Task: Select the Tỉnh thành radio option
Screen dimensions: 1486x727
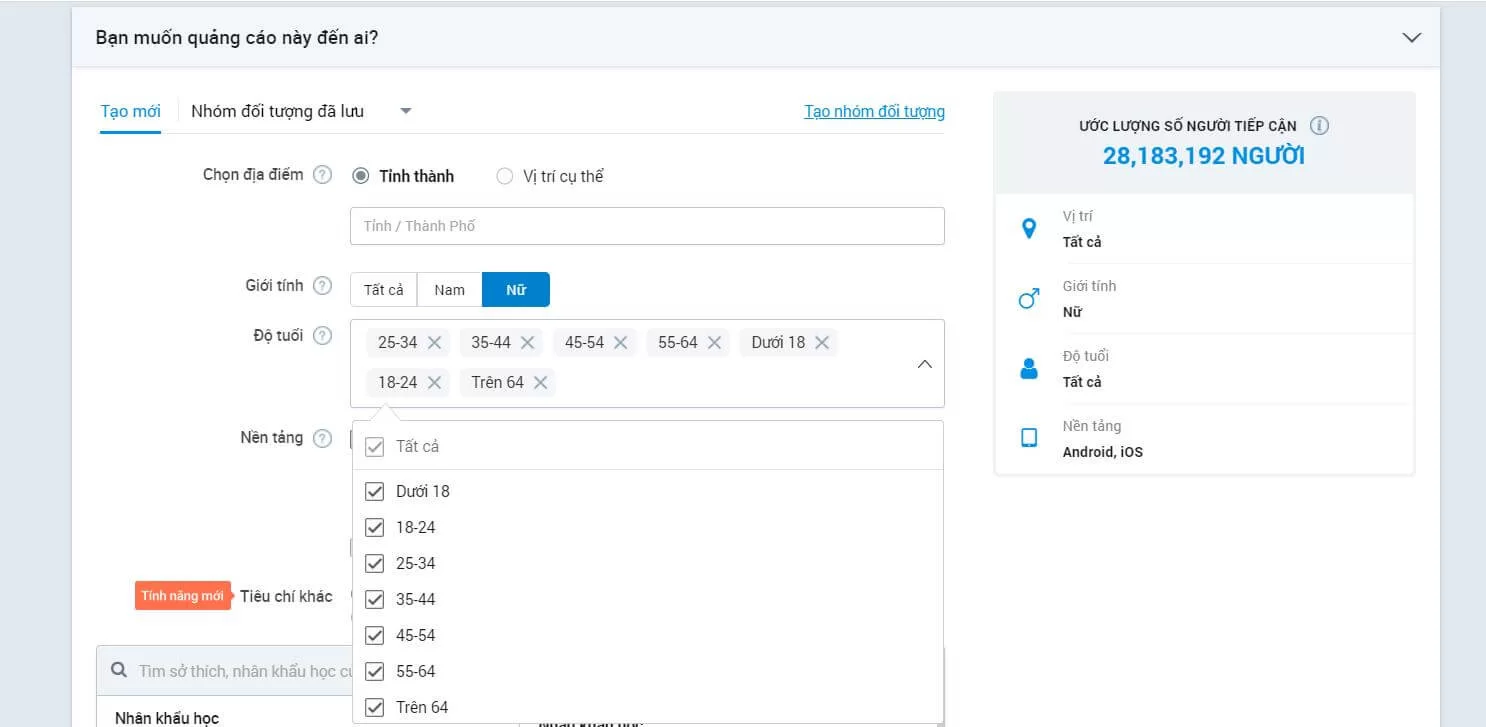Action: pyautogui.click(x=361, y=177)
